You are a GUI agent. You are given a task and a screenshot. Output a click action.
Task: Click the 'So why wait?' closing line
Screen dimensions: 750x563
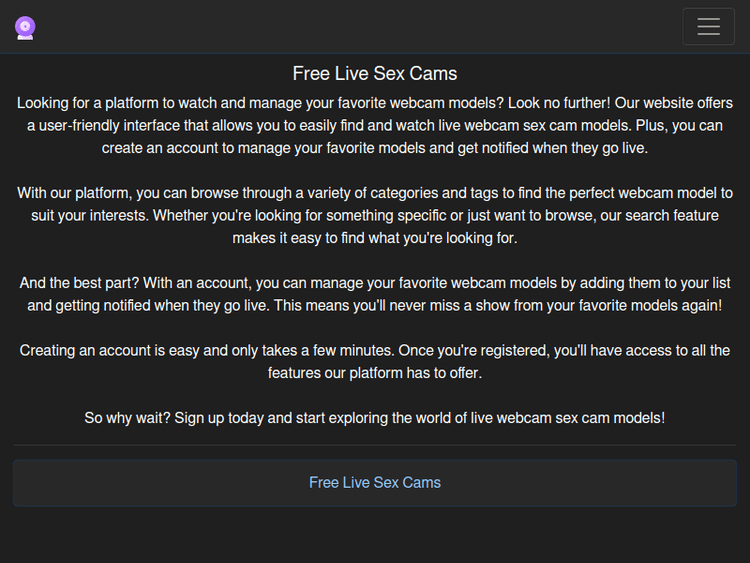(375, 418)
